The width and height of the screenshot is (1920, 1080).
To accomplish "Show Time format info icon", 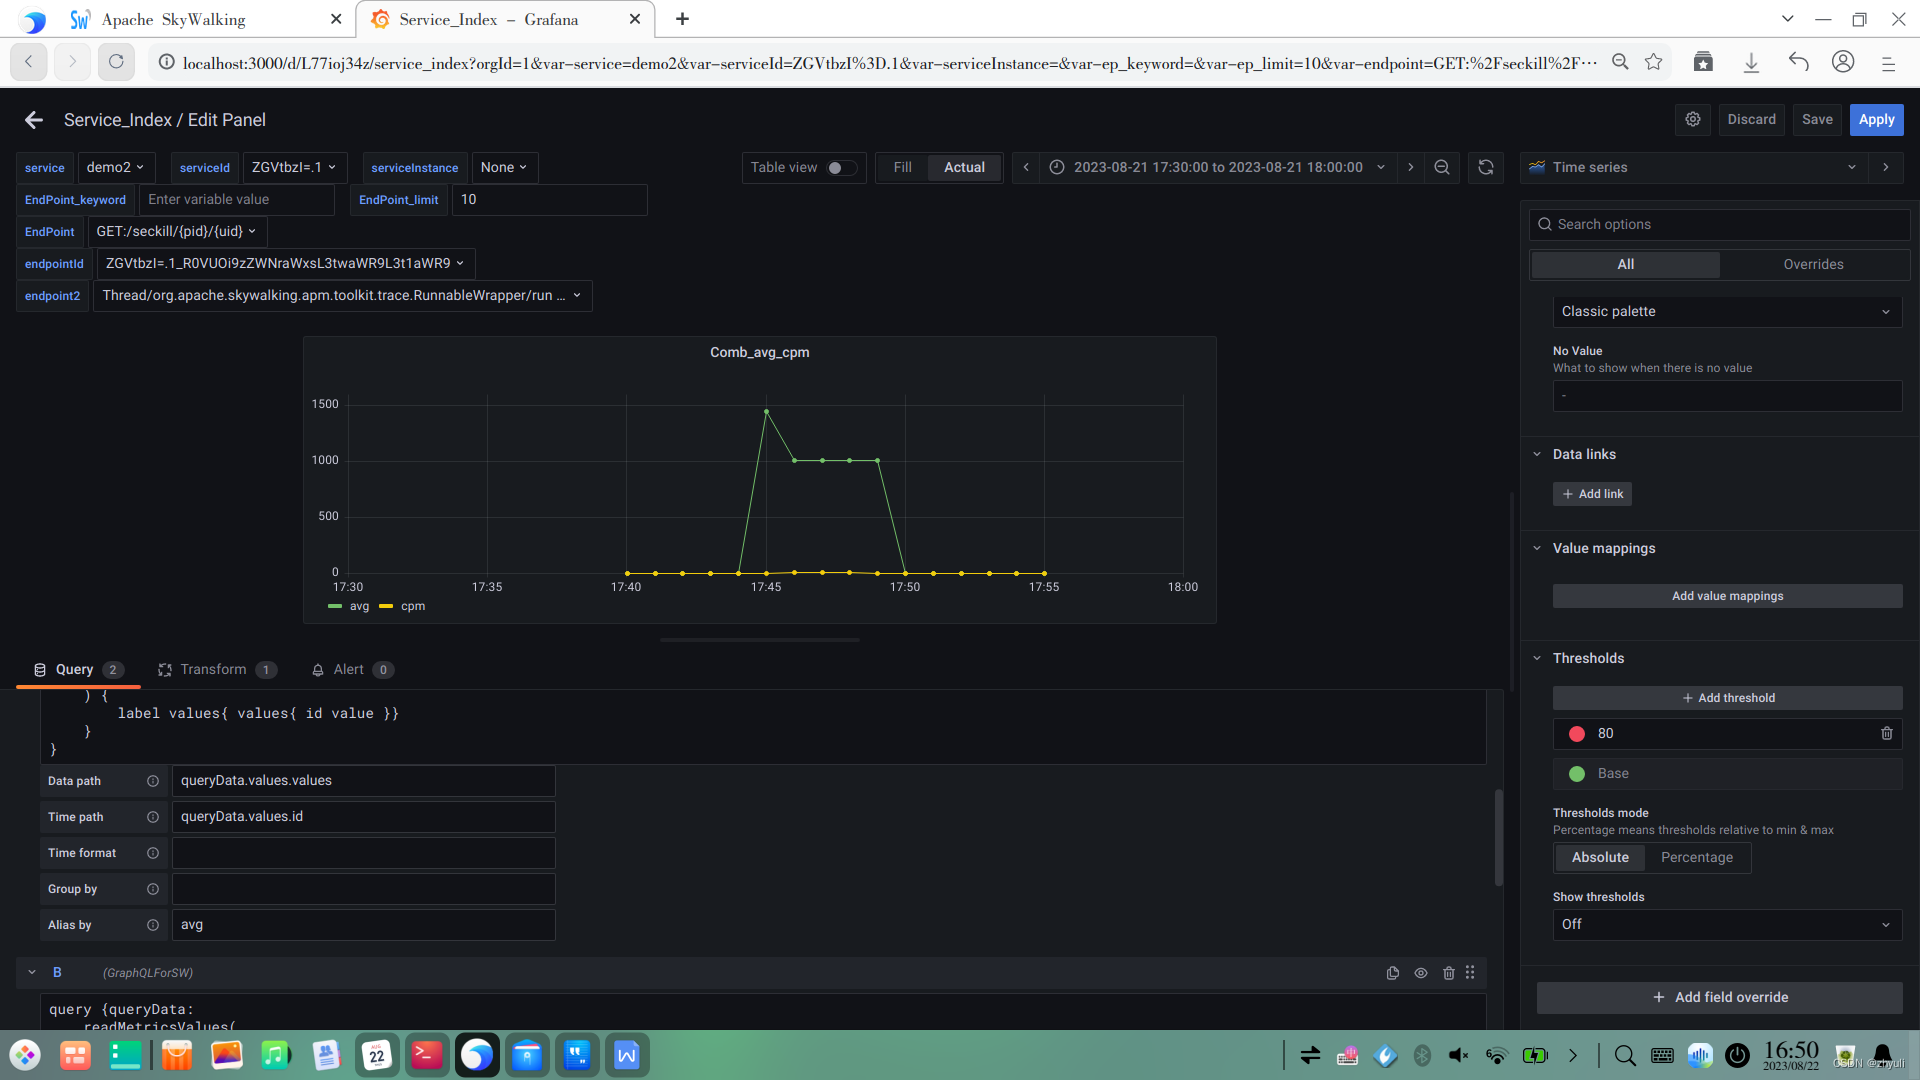I will (153, 853).
